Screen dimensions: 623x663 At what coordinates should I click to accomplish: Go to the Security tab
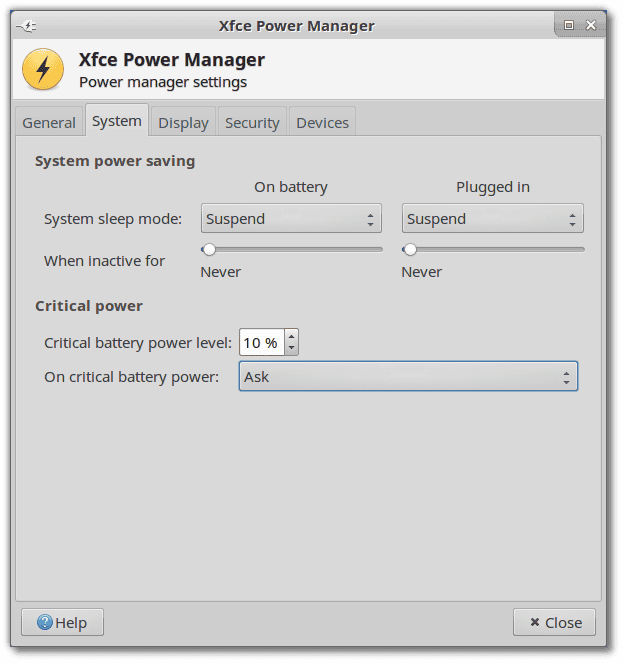coord(252,123)
